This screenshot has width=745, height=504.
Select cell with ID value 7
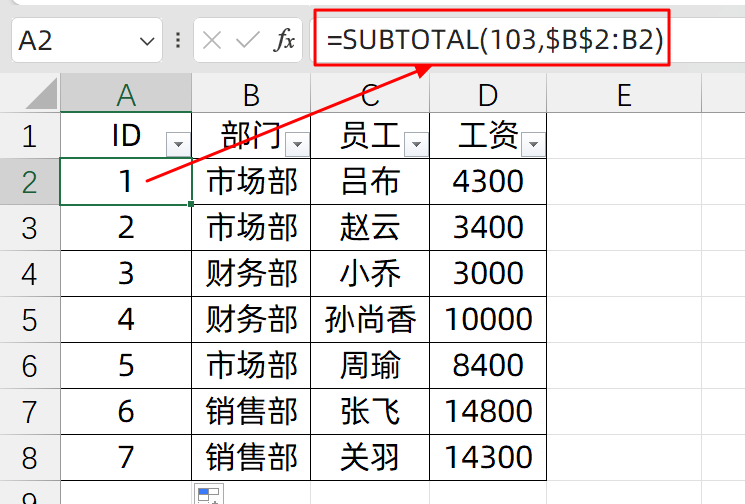tap(126, 457)
